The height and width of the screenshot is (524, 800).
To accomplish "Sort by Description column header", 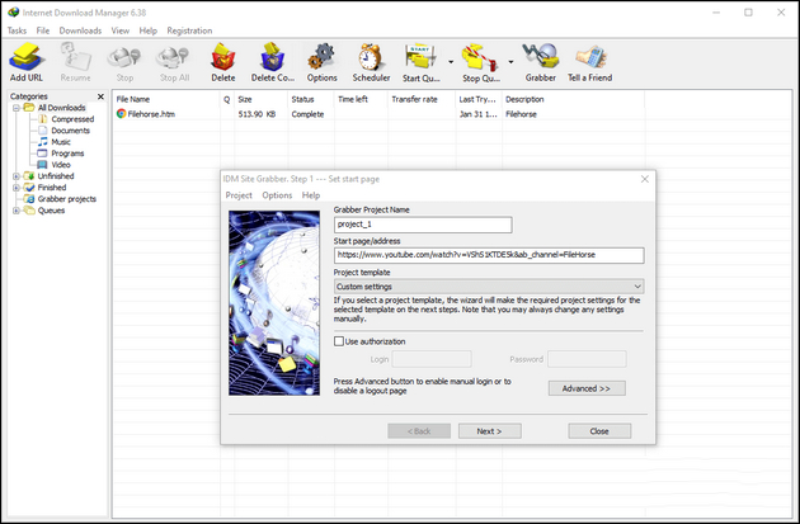I will pos(573,99).
